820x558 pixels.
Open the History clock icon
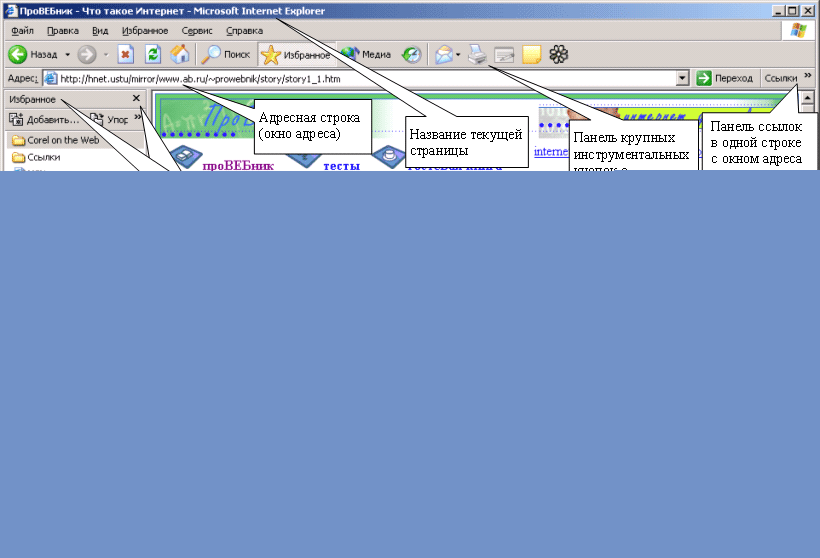pos(412,54)
